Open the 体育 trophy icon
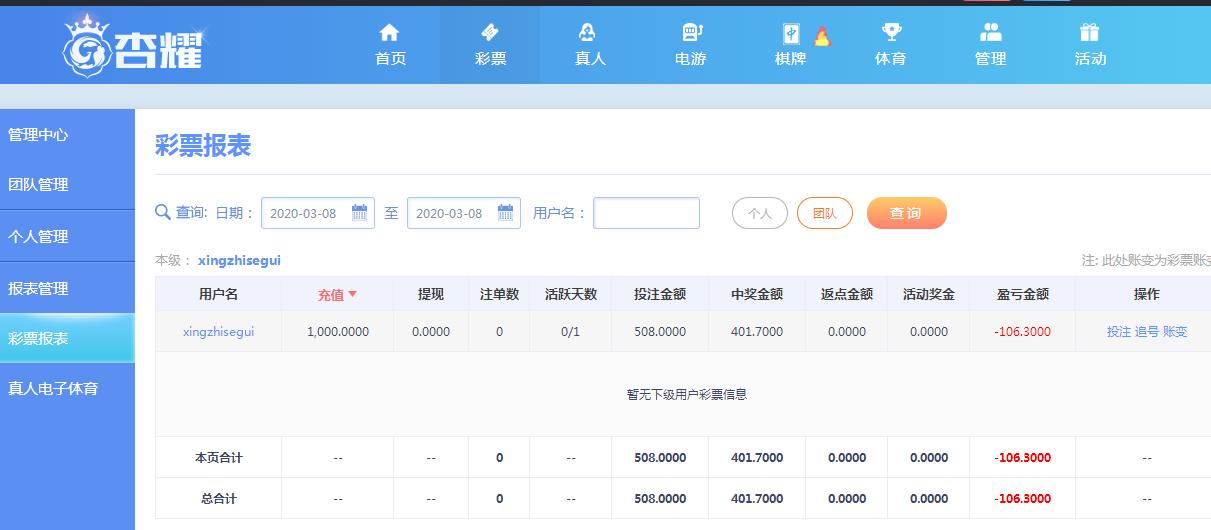This screenshot has height=530, width=1211. (x=890, y=33)
